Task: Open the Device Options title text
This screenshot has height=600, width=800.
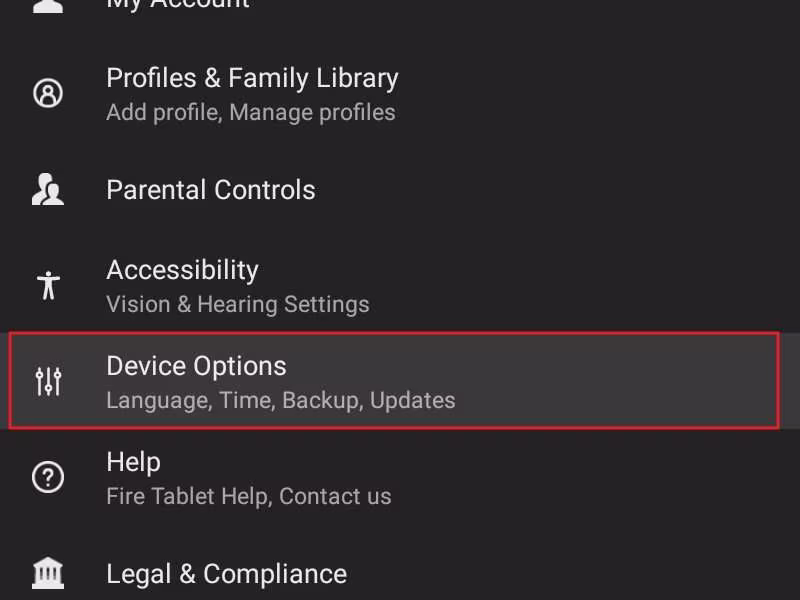Action: [x=196, y=366]
